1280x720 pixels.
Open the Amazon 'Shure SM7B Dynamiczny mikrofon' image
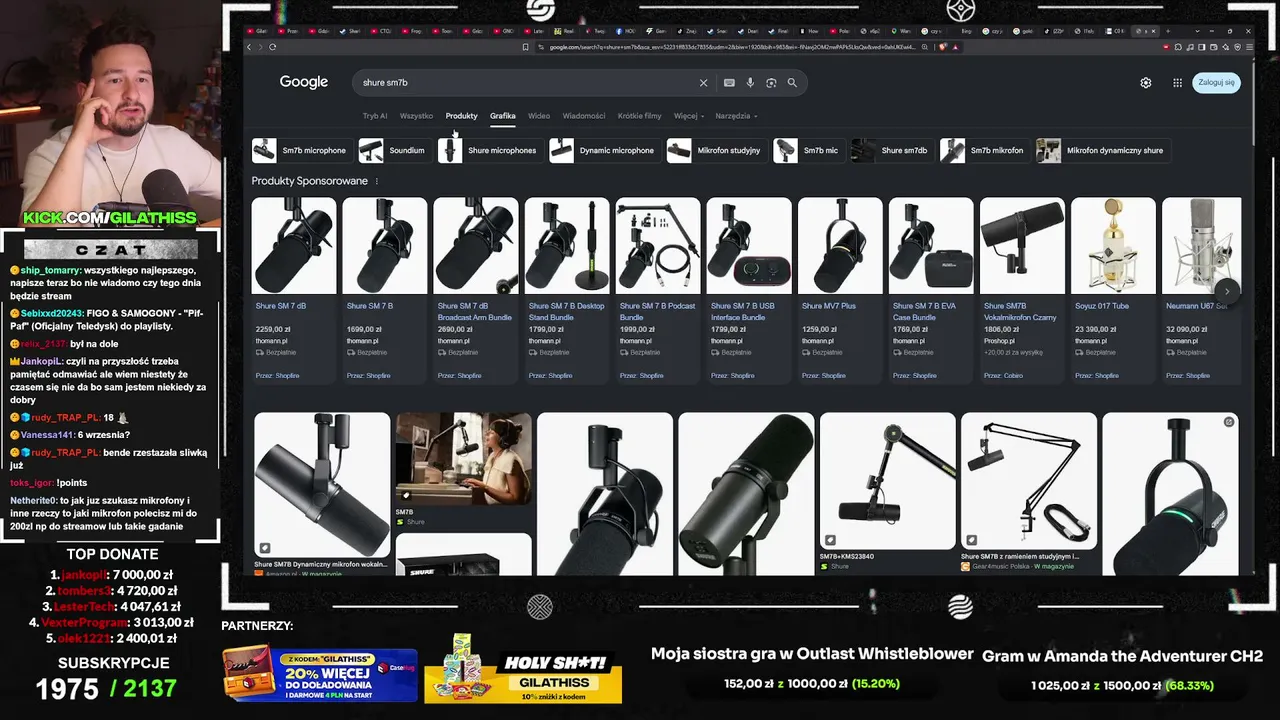click(x=322, y=485)
